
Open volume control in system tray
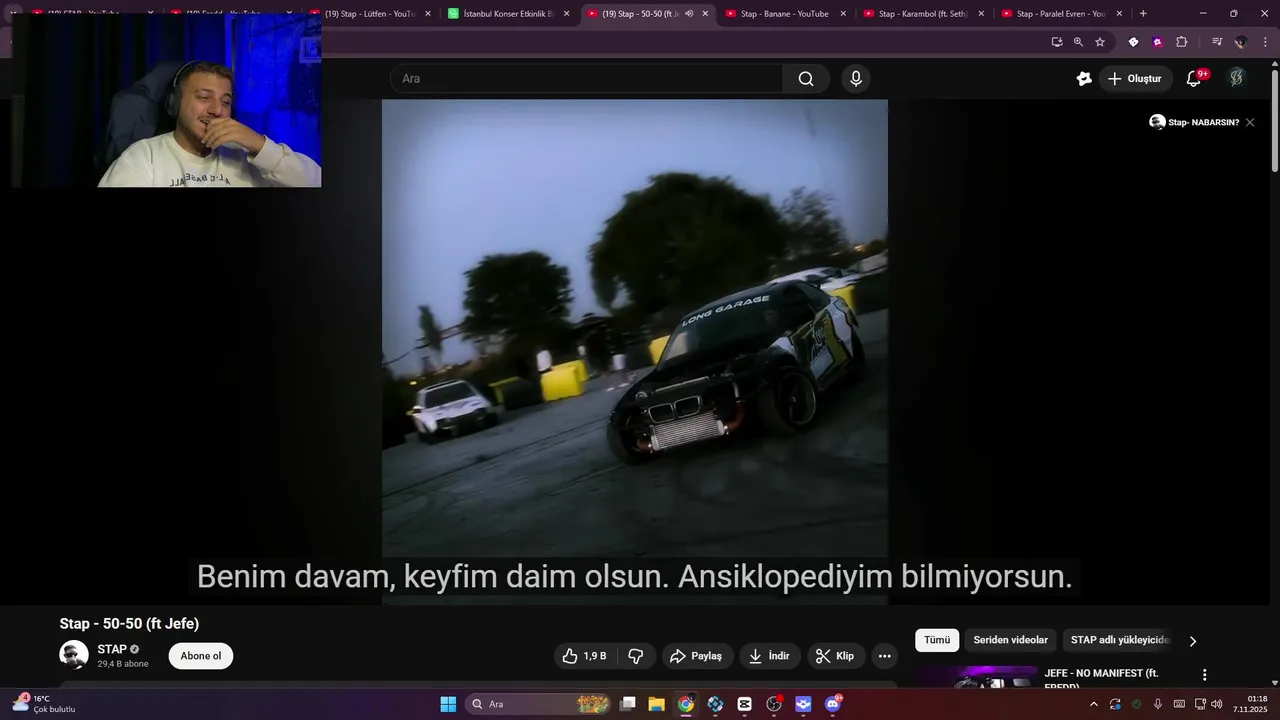coord(1217,704)
